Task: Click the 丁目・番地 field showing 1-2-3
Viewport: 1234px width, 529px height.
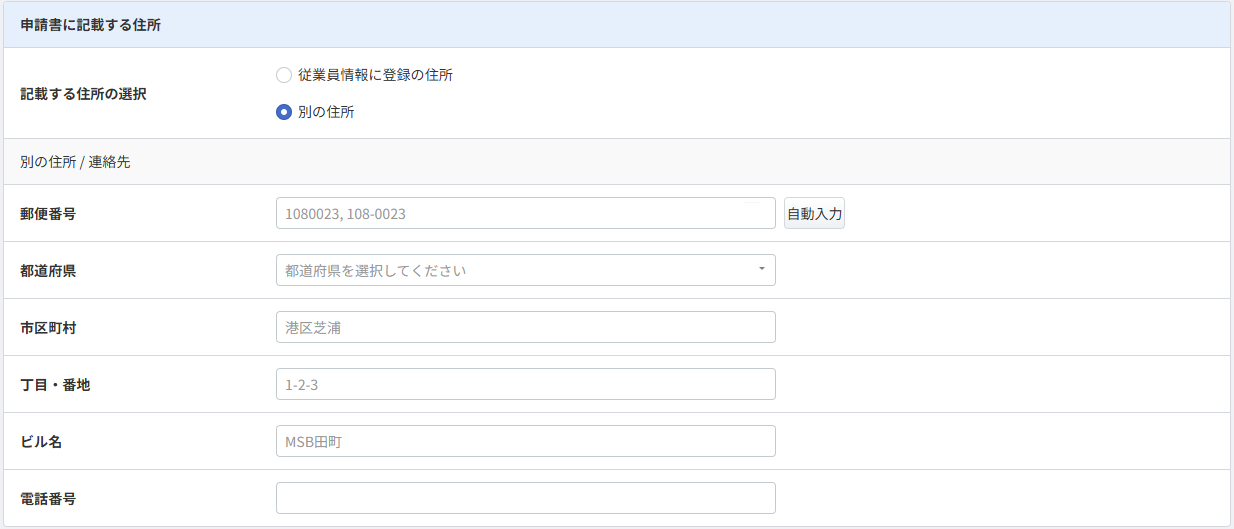Action: click(526, 384)
